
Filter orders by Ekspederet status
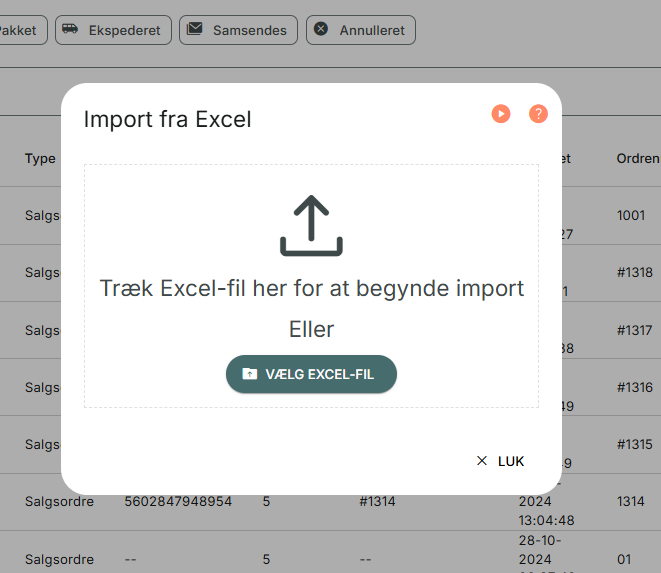click(113, 30)
